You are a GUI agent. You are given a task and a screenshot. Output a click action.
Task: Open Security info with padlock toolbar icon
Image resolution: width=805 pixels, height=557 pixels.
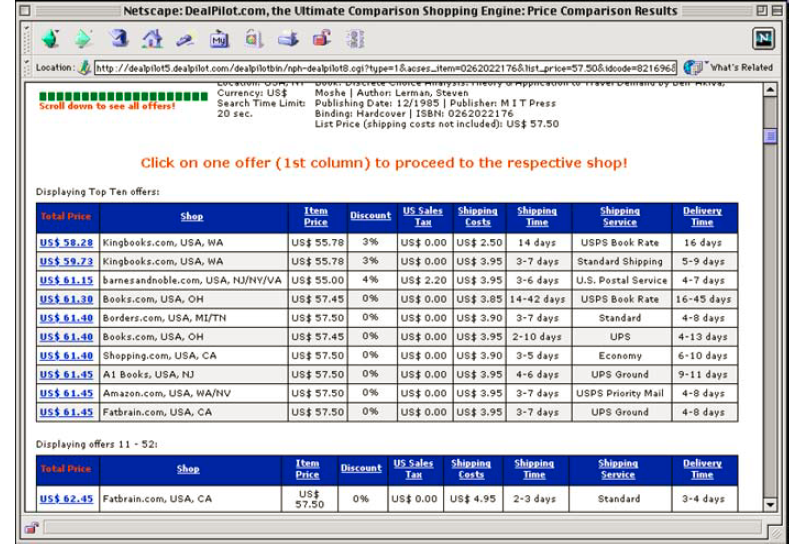[x=322, y=39]
